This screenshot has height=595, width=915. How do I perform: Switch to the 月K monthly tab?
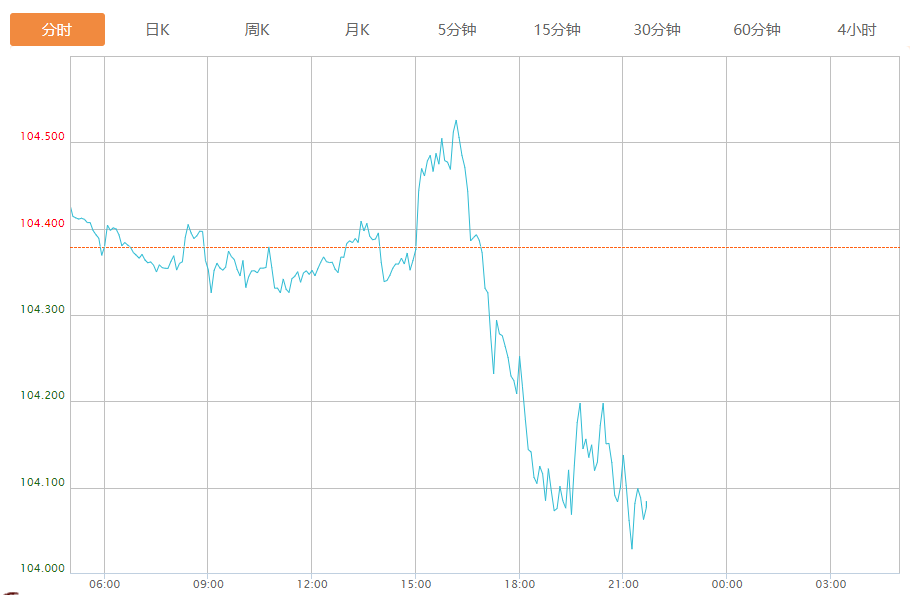tap(357, 30)
